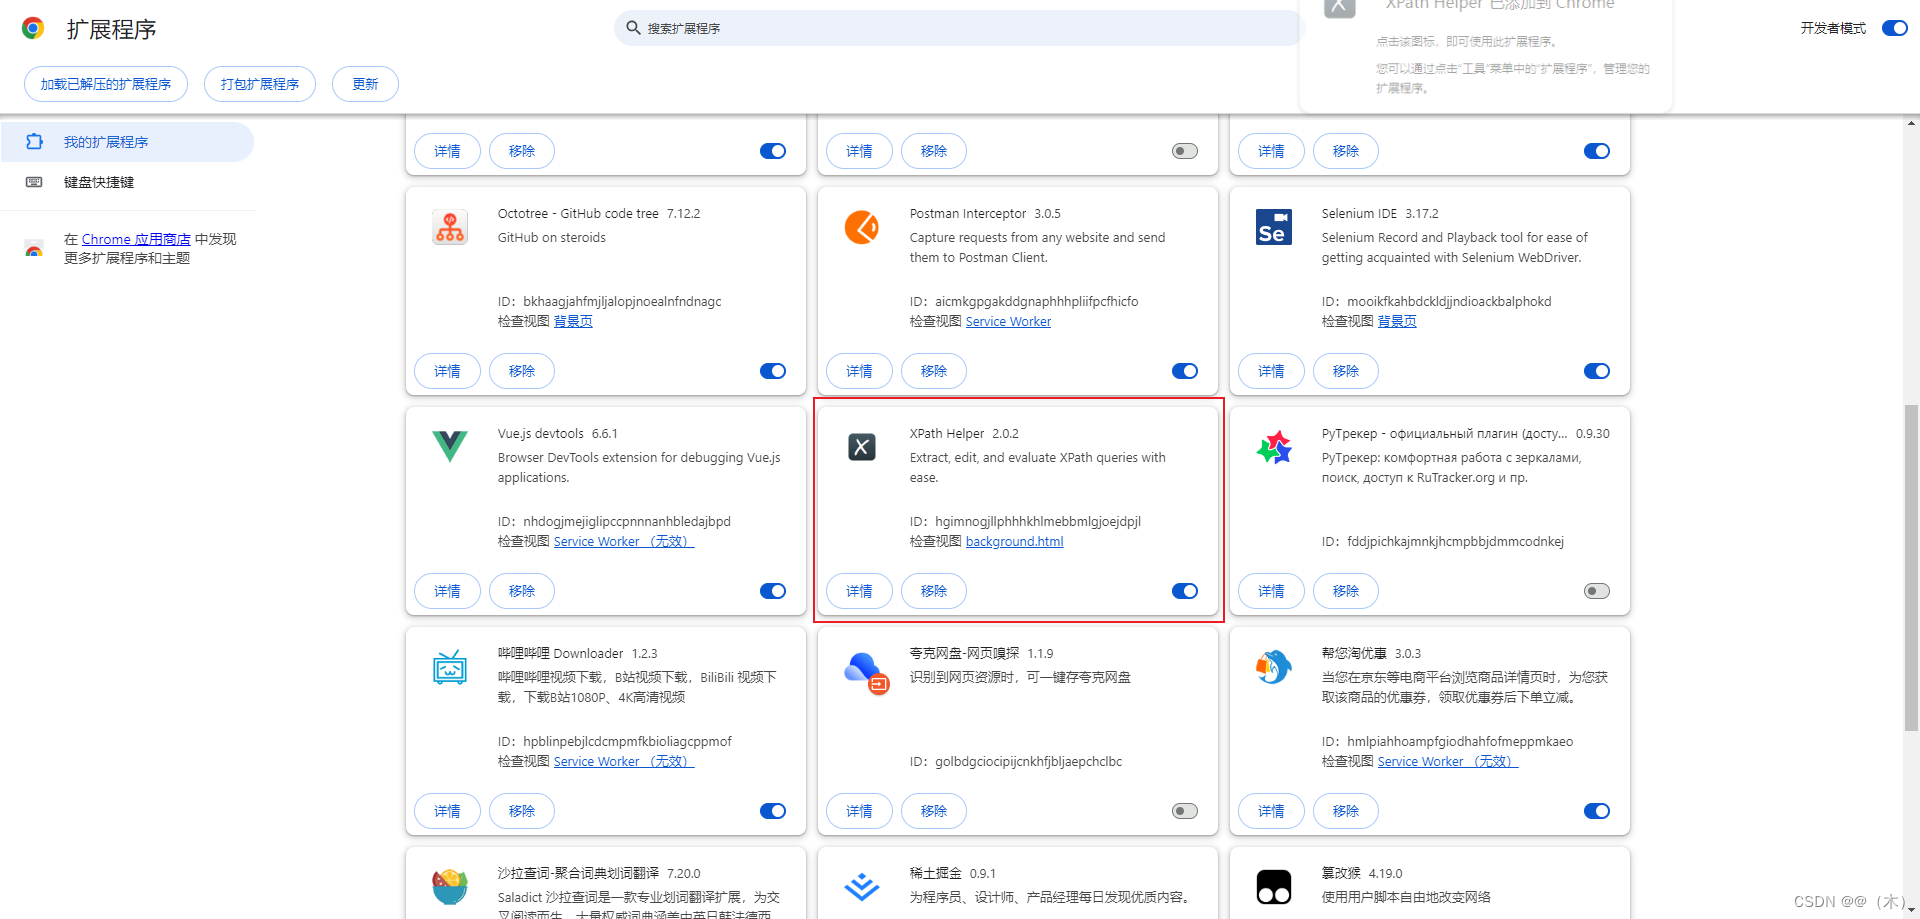The width and height of the screenshot is (1920, 919).
Task: Click the Postman Interceptor icon
Action: coord(862,227)
